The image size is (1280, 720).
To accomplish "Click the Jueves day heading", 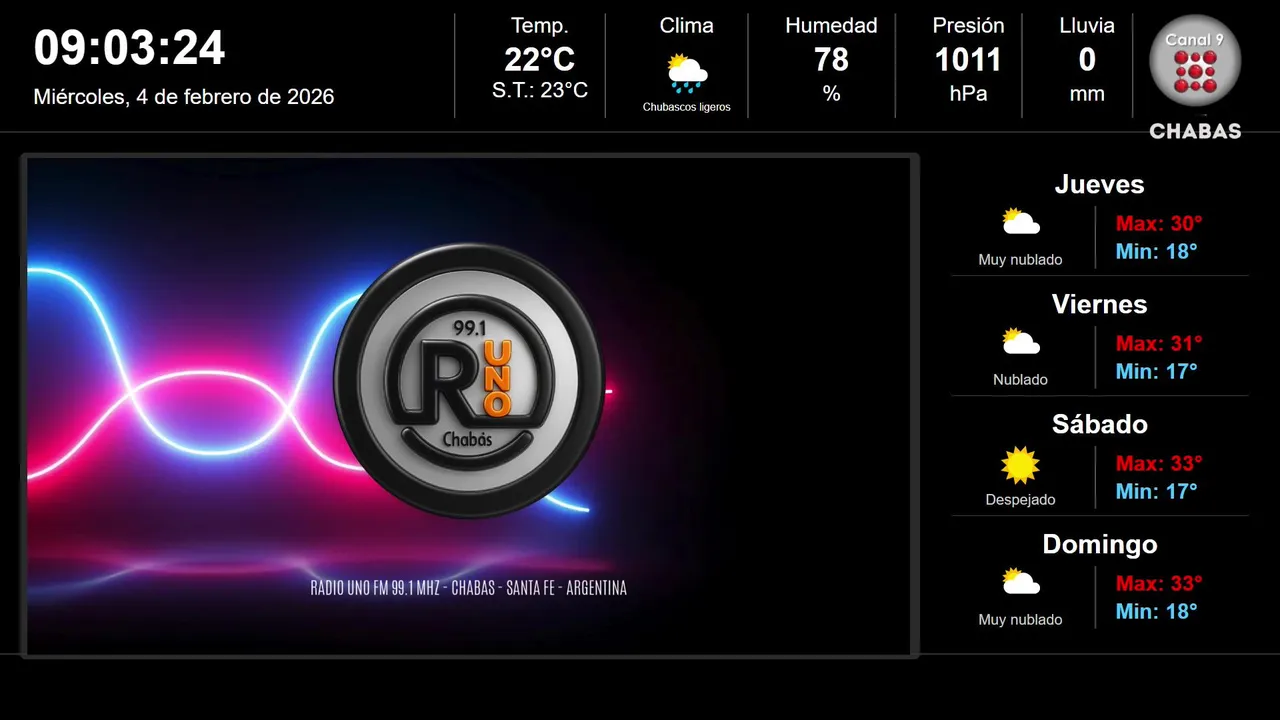I will [x=1099, y=184].
